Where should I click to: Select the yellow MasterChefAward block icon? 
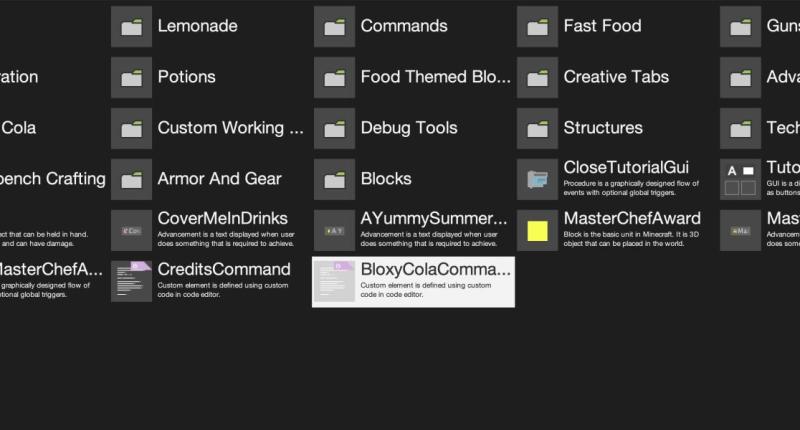pyautogui.click(x=537, y=231)
